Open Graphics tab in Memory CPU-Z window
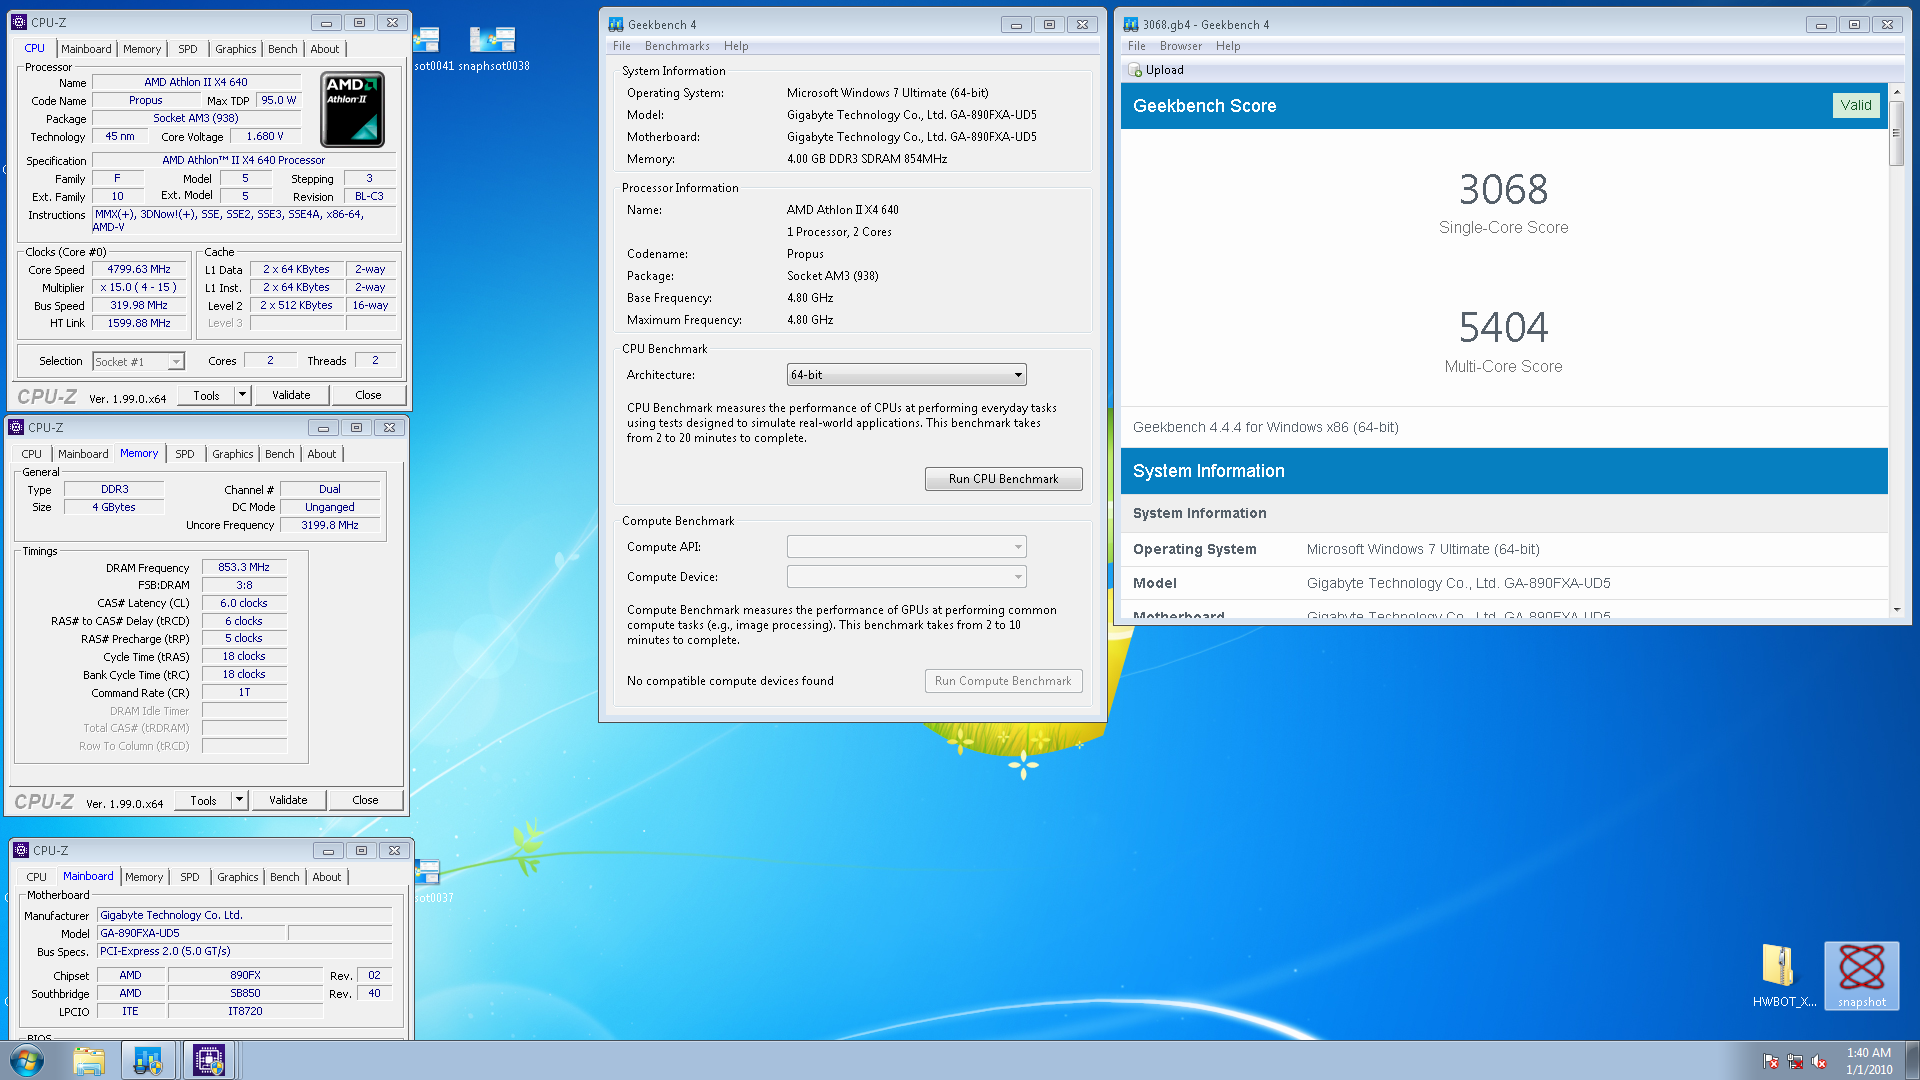The image size is (1920, 1080). pyautogui.click(x=232, y=454)
